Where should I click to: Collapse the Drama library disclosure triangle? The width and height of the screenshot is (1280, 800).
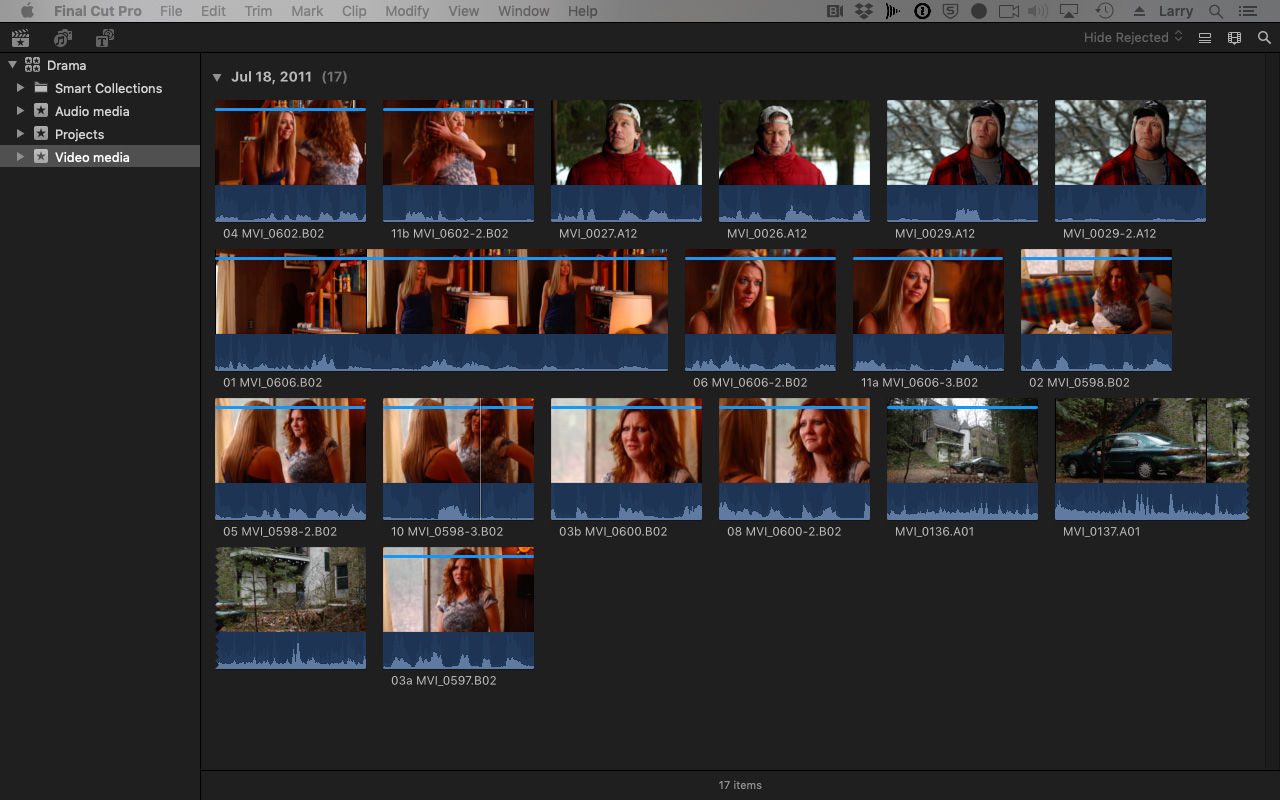(x=12, y=65)
